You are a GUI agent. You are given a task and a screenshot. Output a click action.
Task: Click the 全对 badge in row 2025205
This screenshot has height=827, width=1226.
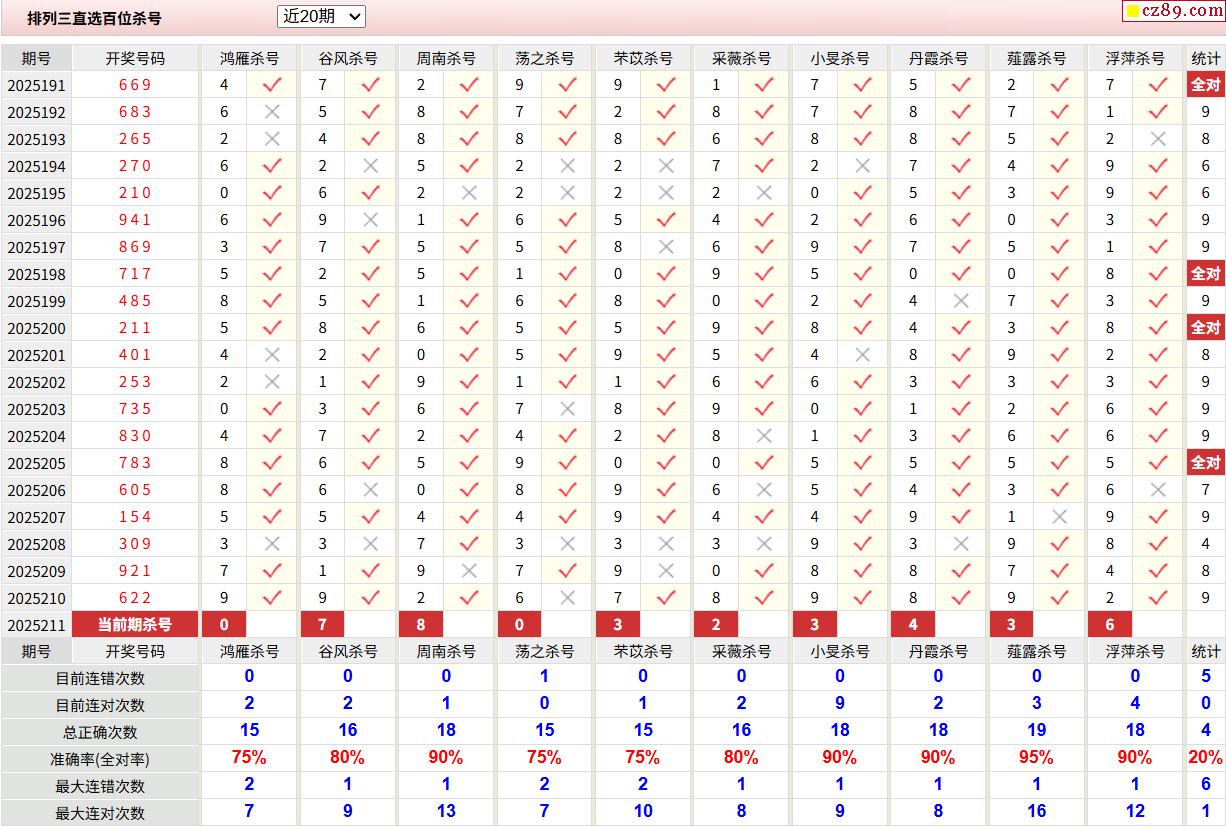tap(1205, 463)
